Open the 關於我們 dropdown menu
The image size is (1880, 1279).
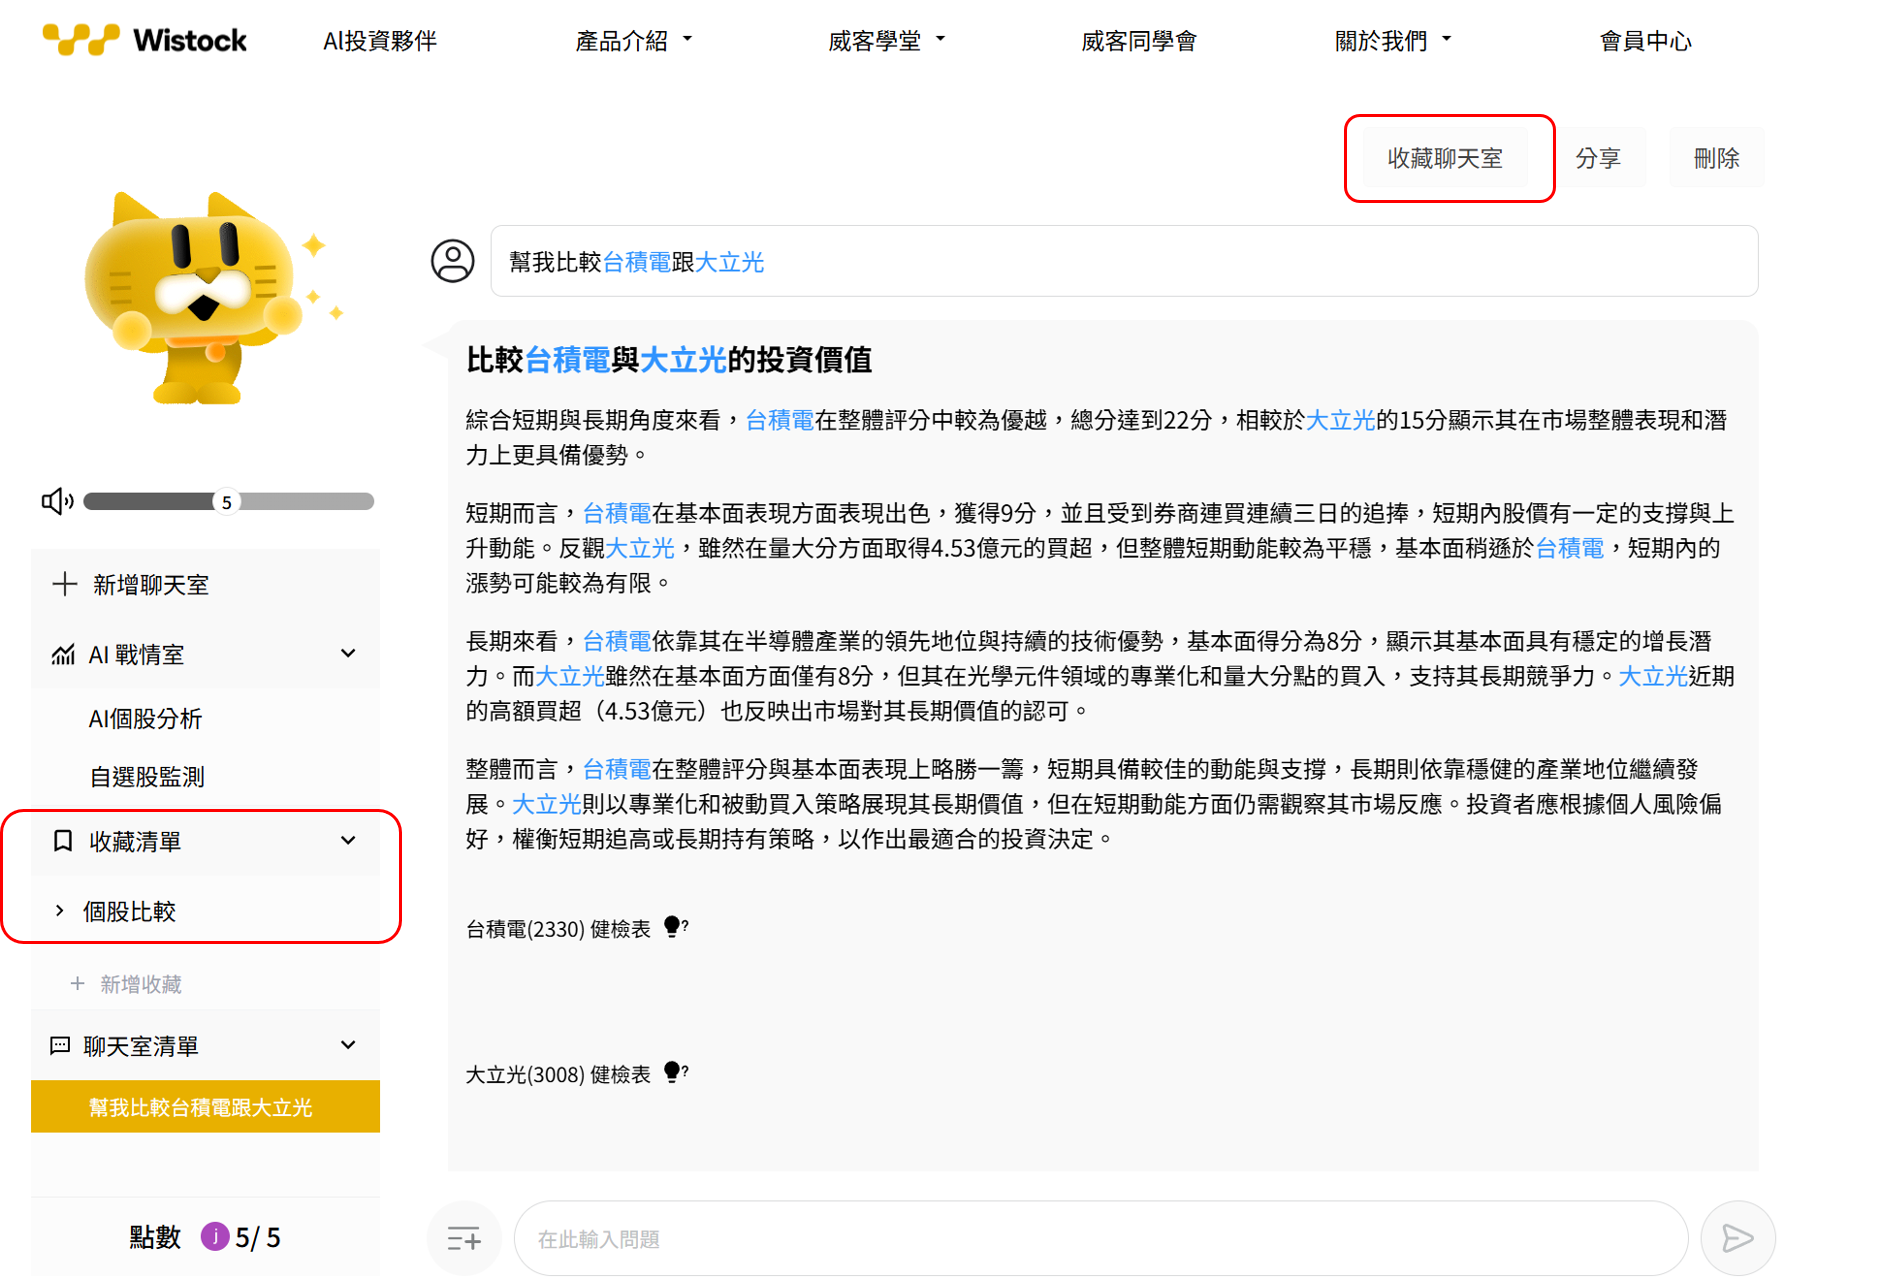coord(1392,41)
